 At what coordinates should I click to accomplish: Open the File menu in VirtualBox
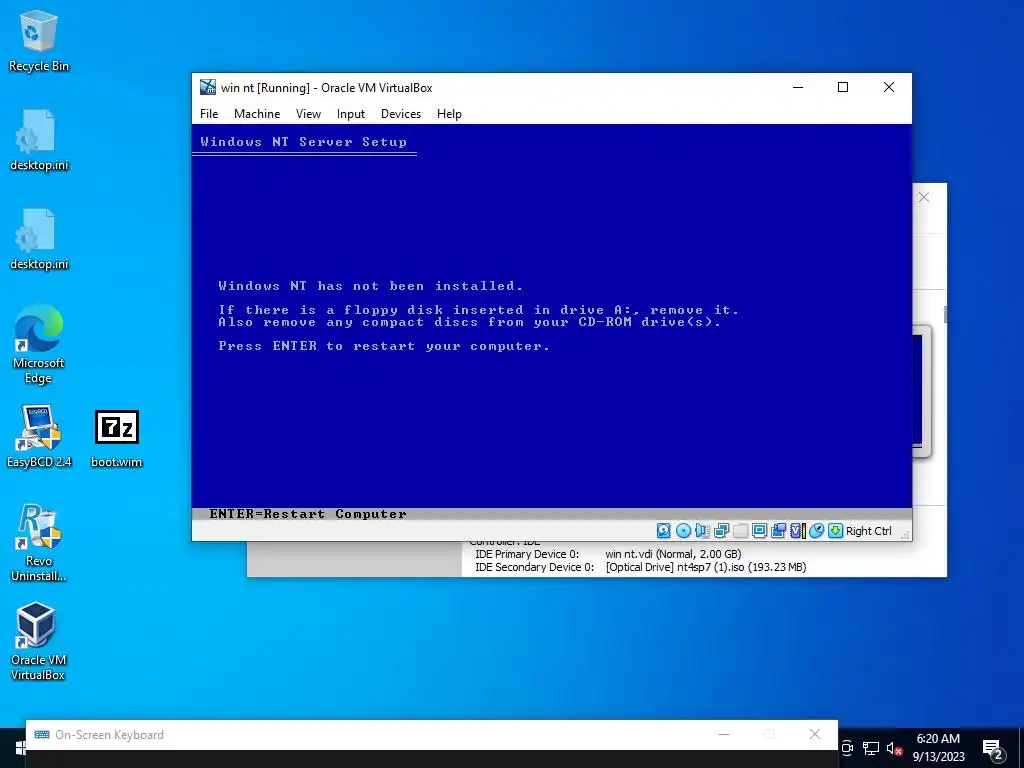coord(209,114)
